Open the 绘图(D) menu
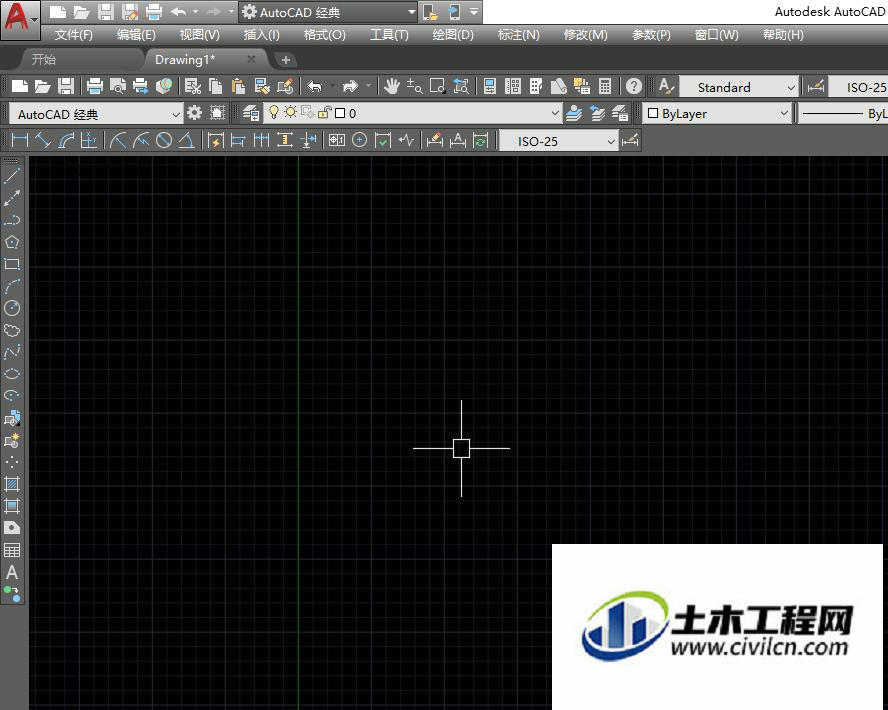This screenshot has width=888, height=710. point(453,35)
